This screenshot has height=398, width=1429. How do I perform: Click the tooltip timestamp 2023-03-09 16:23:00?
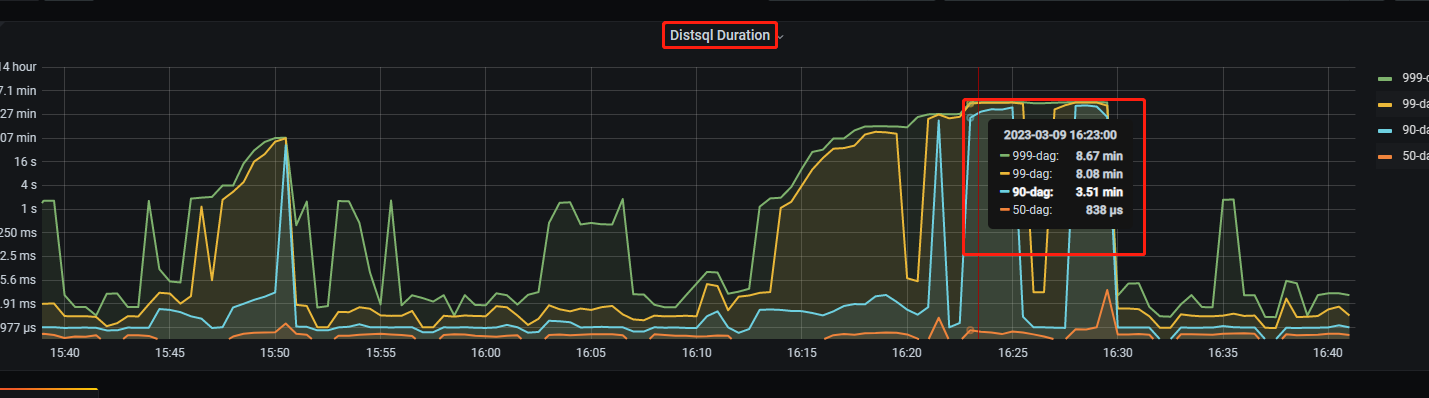tap(1060, 134)
